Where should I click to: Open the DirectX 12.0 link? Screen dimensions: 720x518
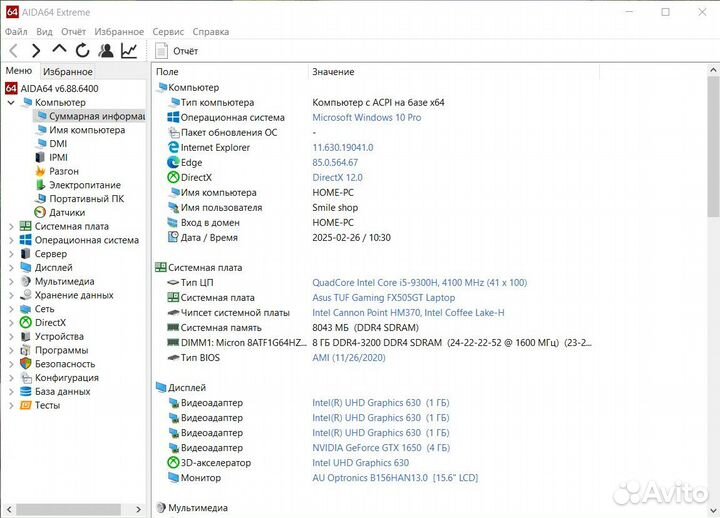[337, 178]
